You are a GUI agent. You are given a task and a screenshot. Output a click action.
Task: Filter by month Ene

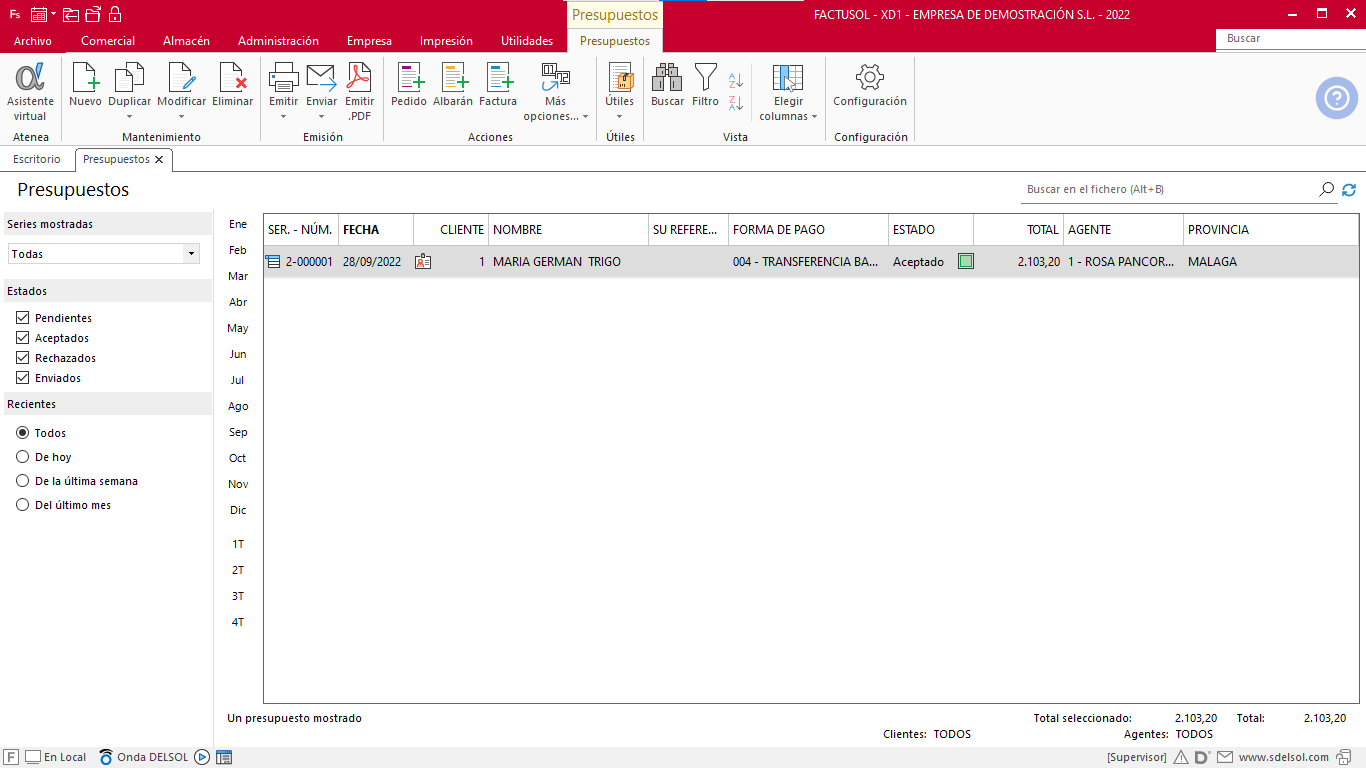tap(238, 224)
